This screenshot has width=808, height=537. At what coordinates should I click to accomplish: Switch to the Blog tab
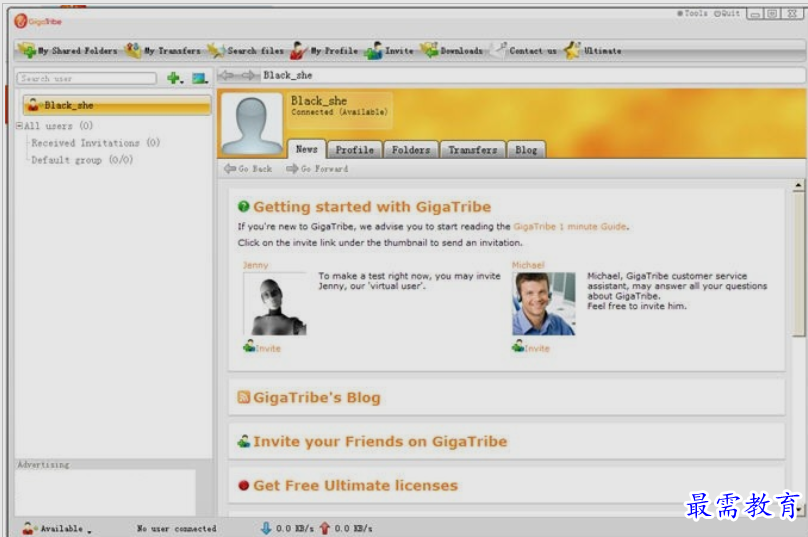526,150
